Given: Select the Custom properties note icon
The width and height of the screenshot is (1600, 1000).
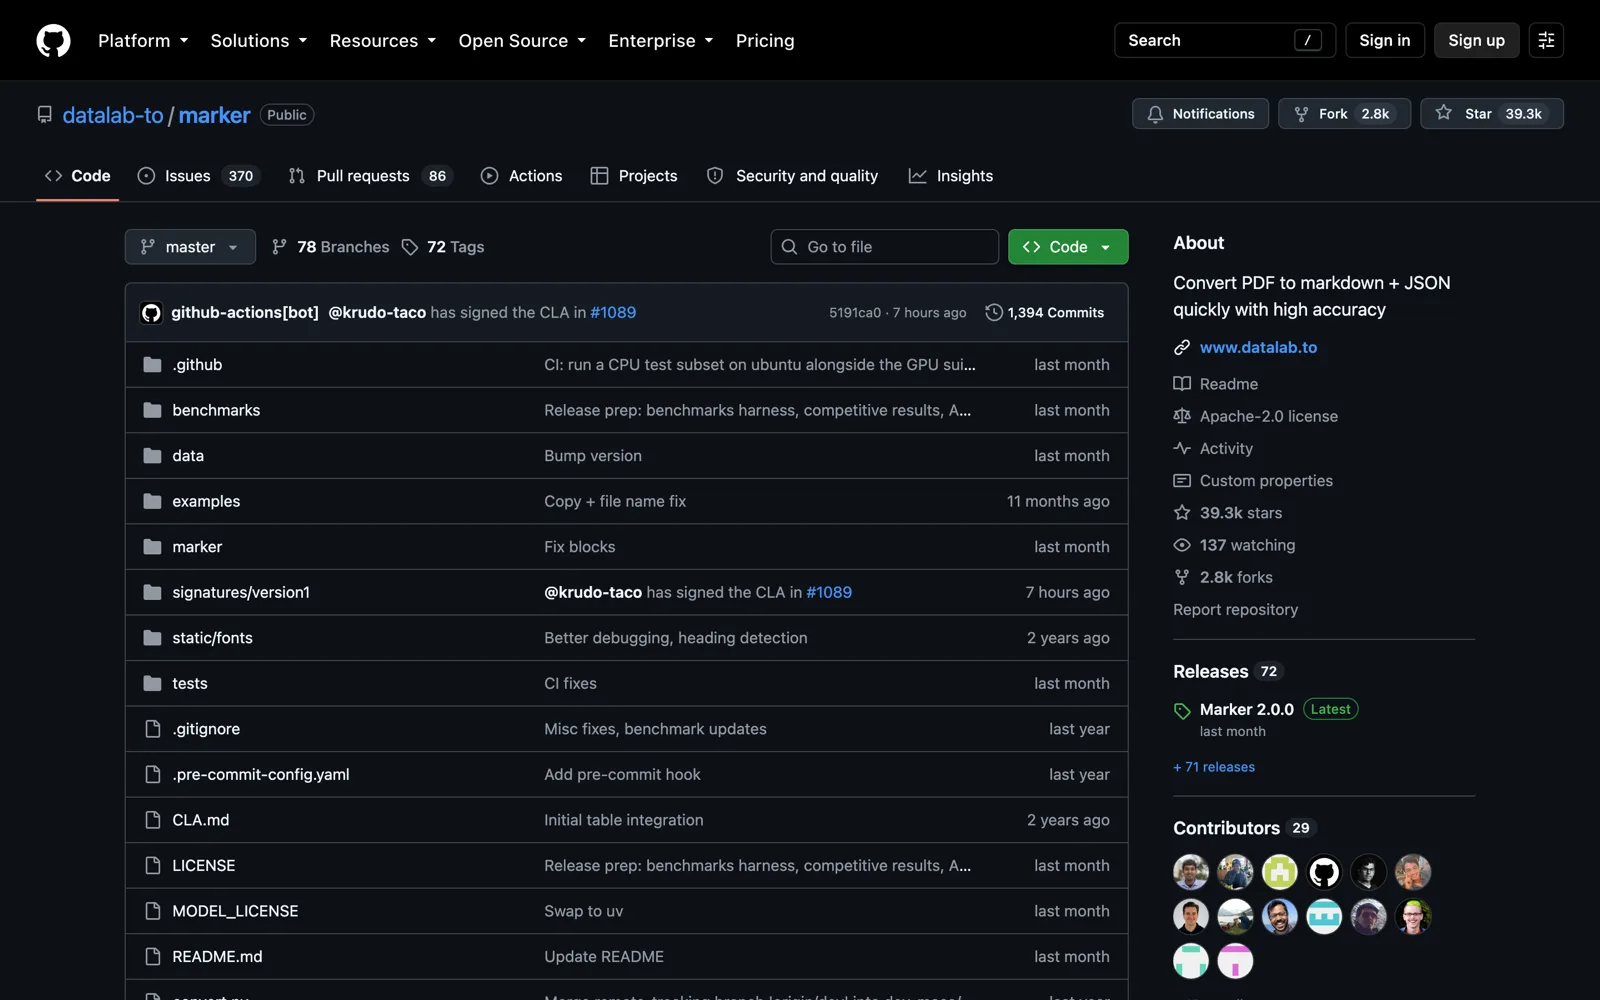Looking at the screenshot, I should [x=1182, y=481].
